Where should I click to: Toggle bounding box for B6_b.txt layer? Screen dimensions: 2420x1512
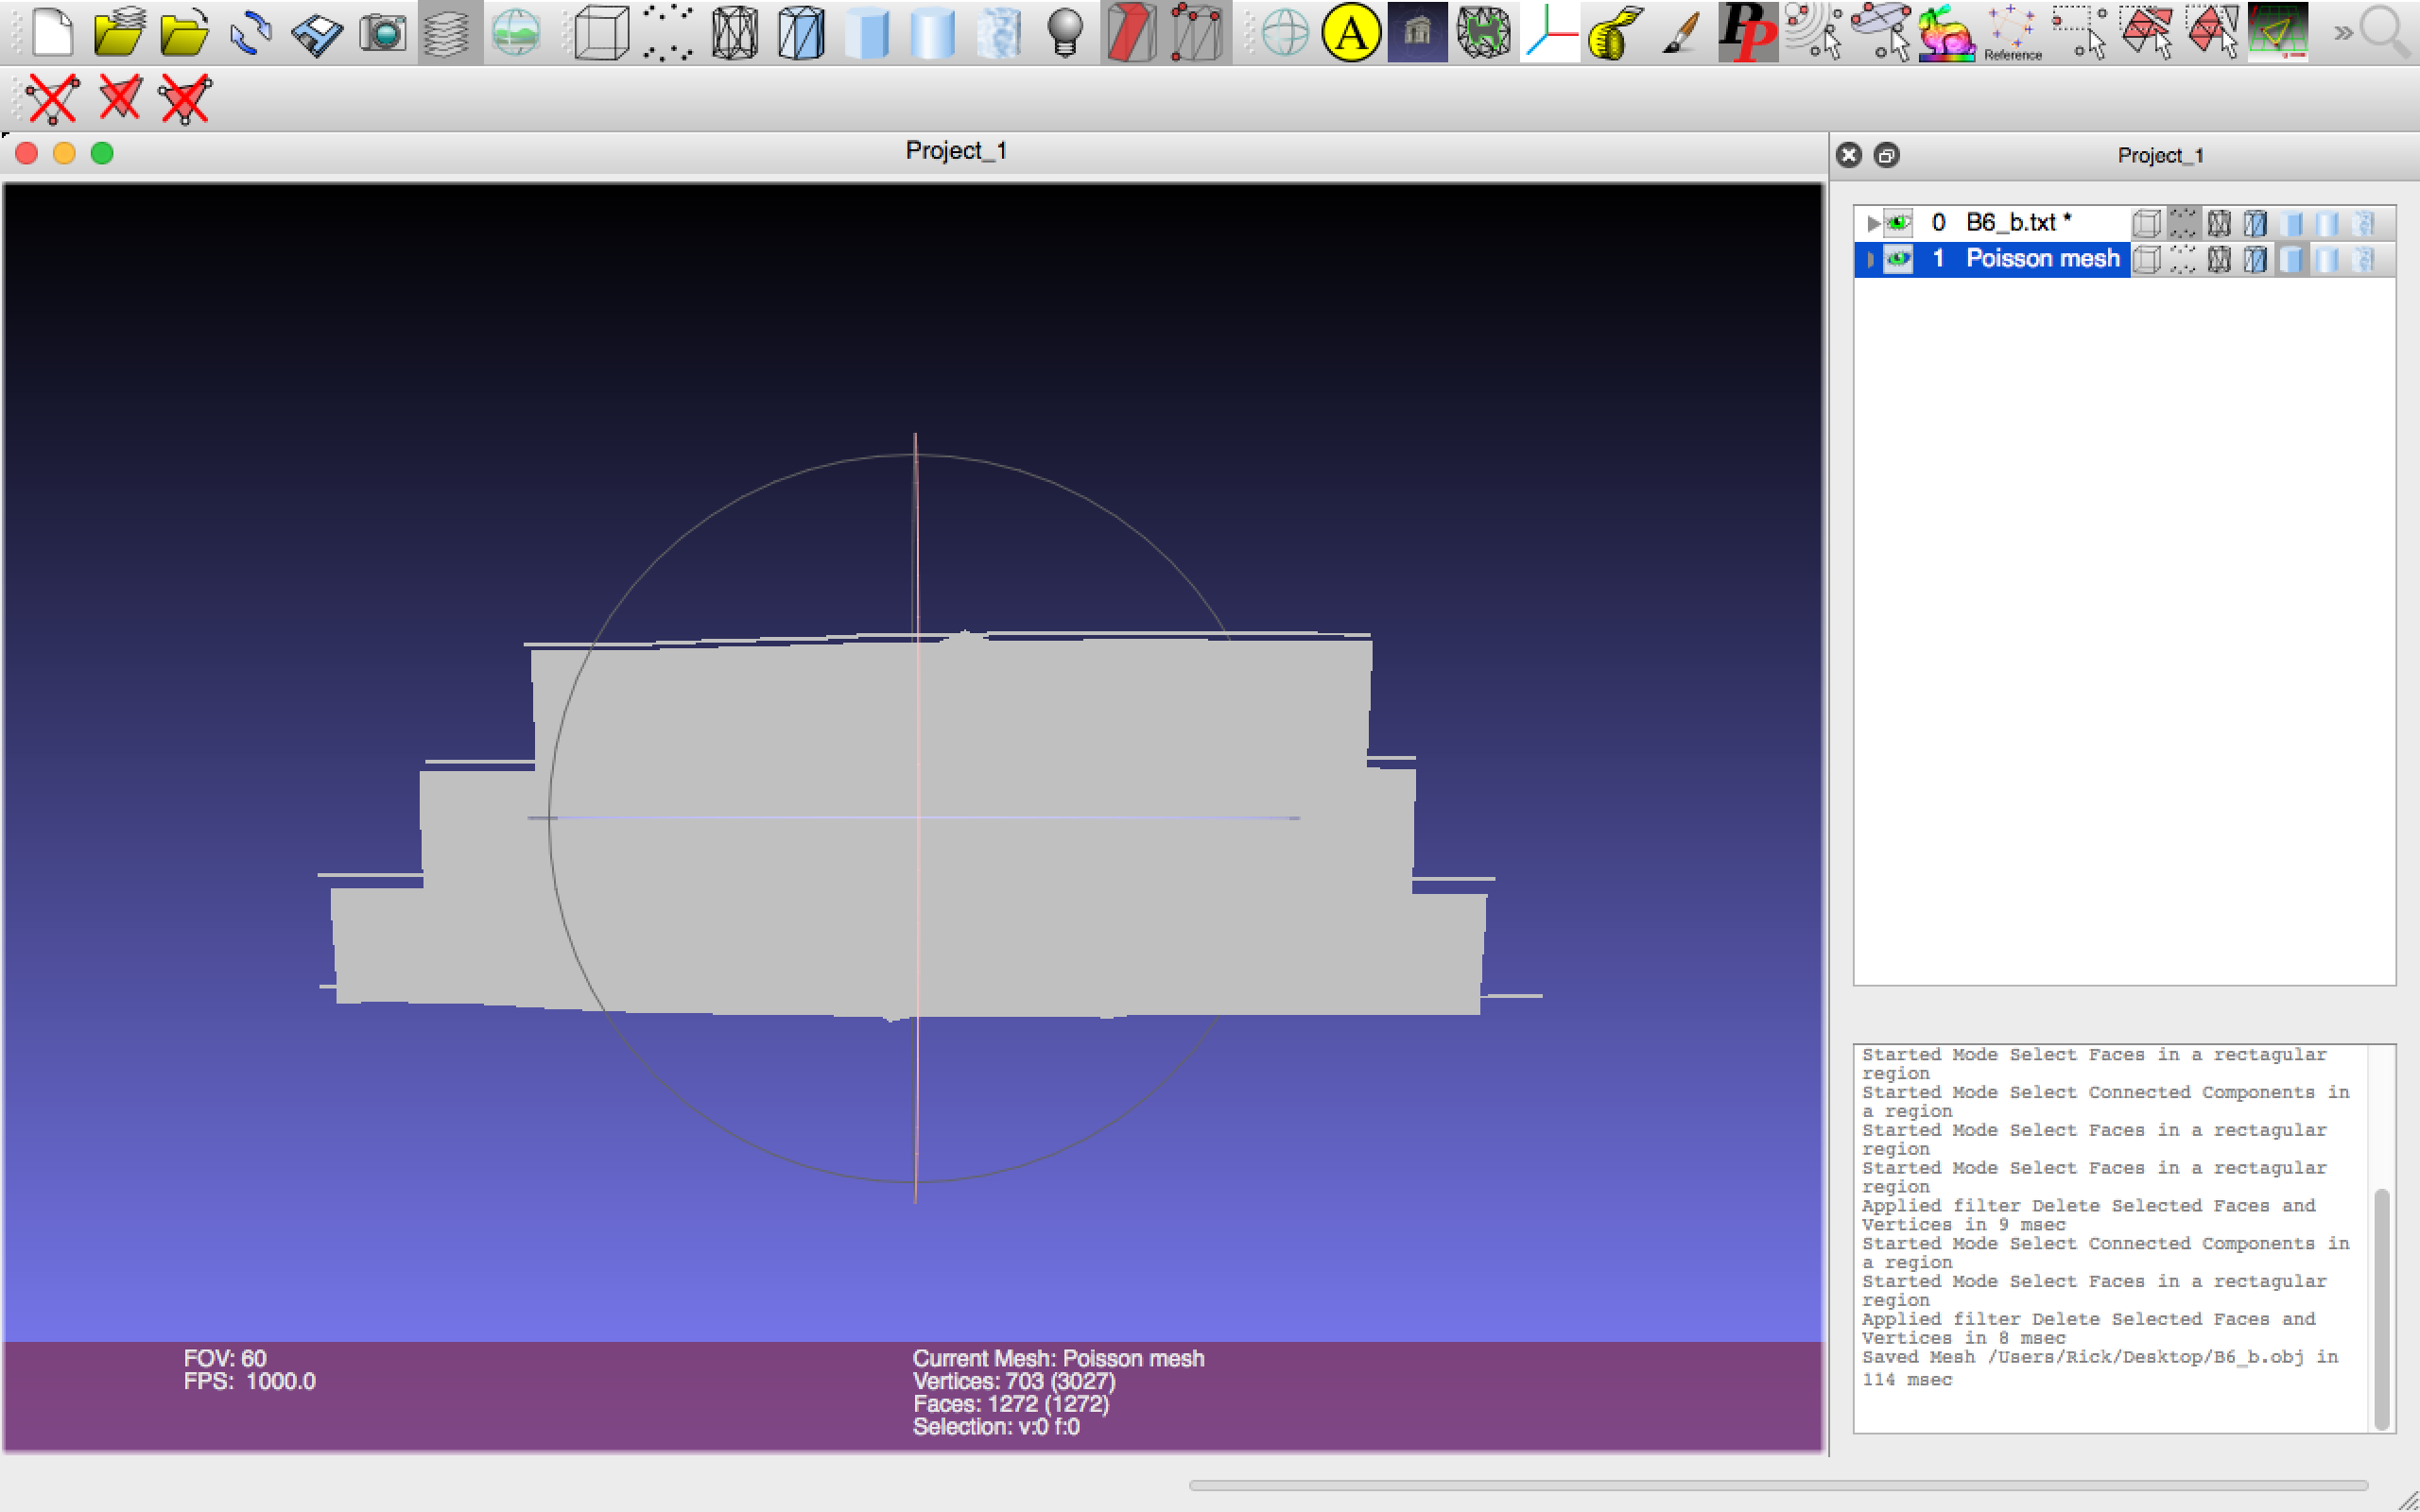(x=2146, y=223)
